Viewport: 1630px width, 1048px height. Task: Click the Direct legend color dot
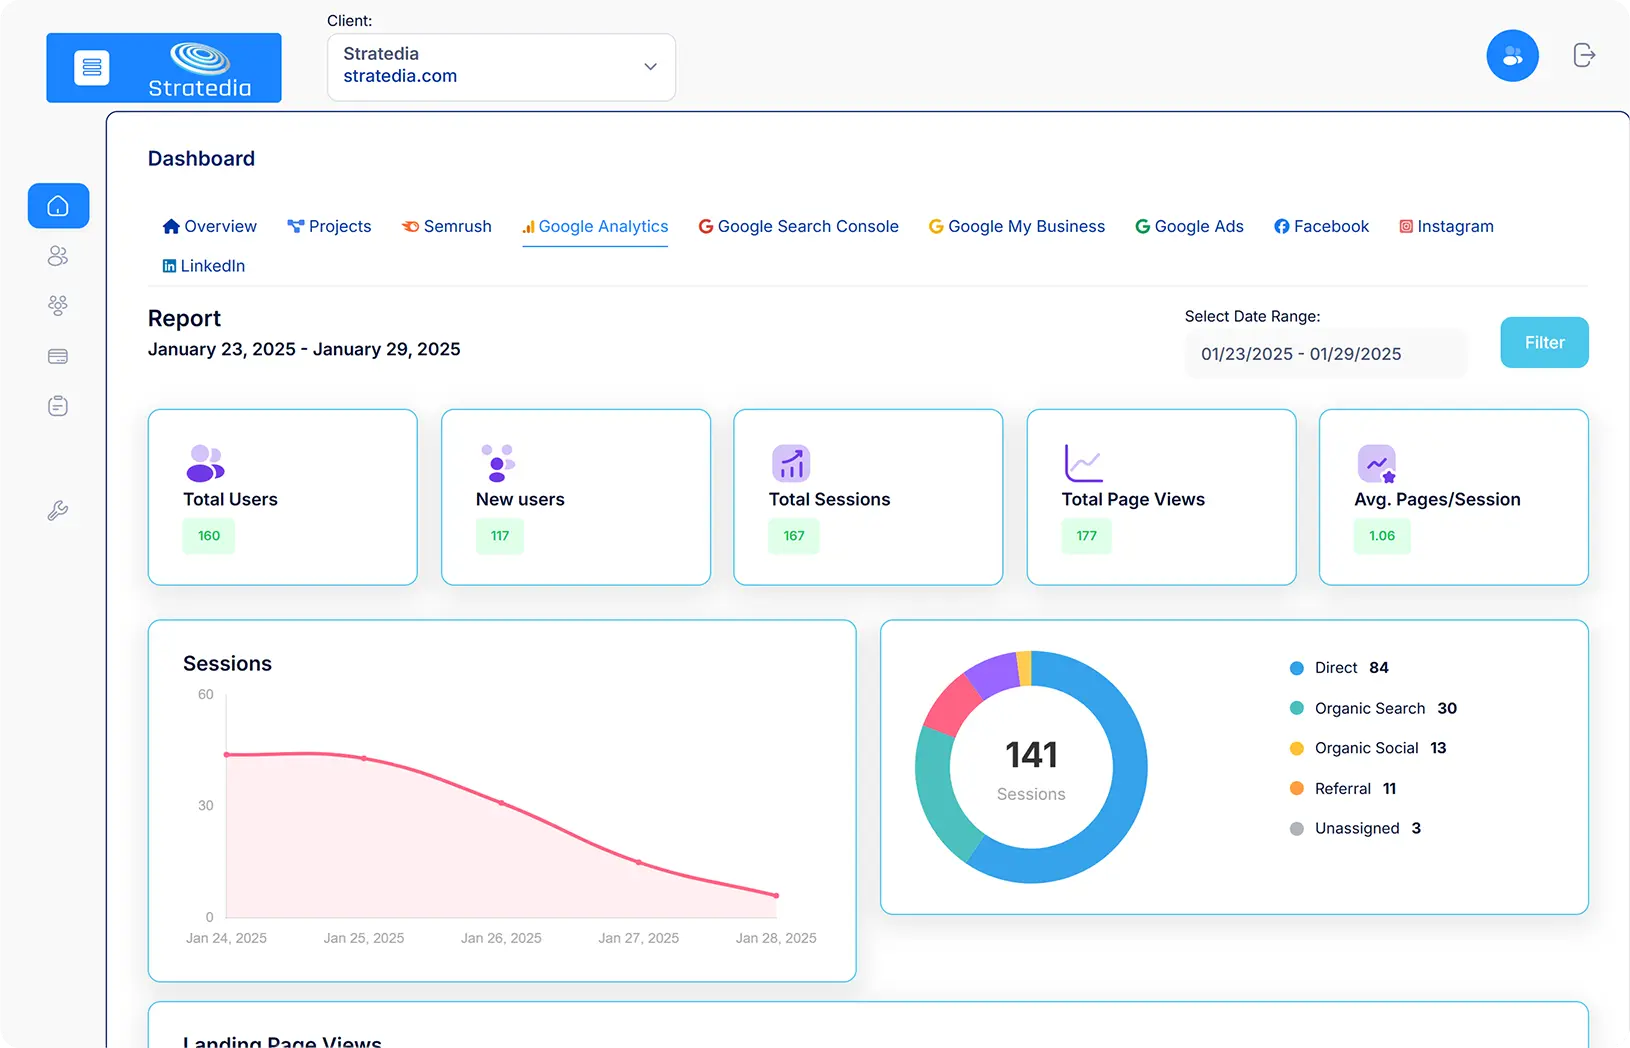1297,668
